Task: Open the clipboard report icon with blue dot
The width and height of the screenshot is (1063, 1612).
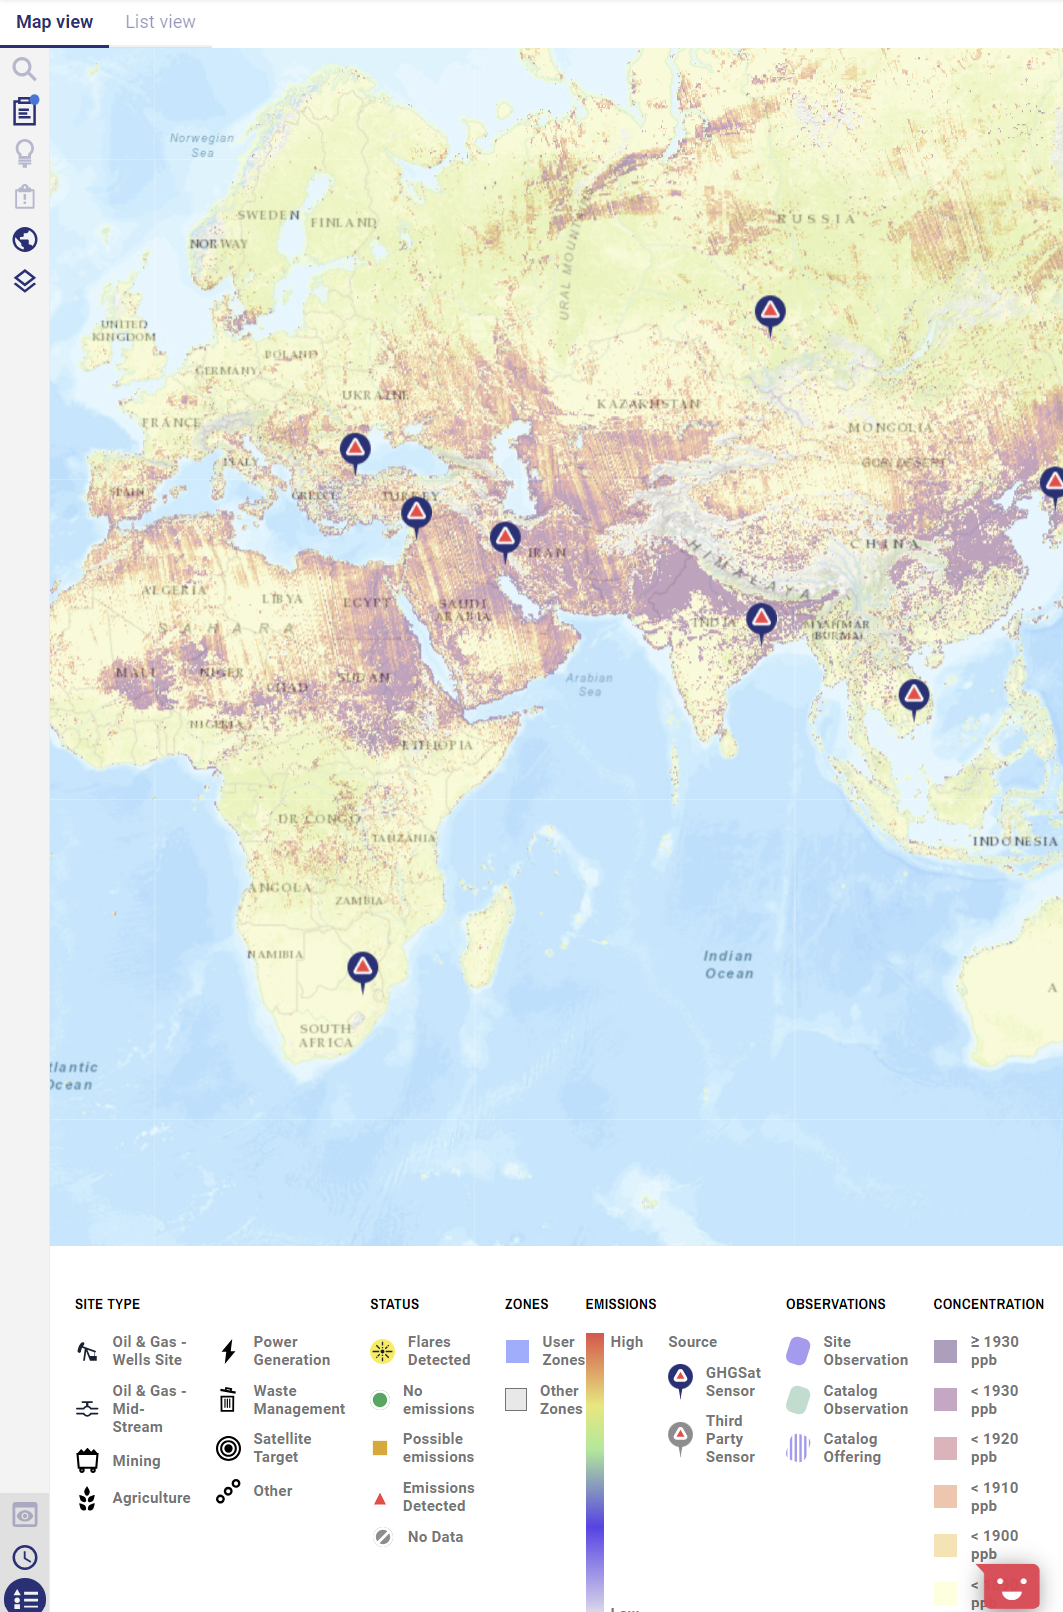Action: point(24,111)
